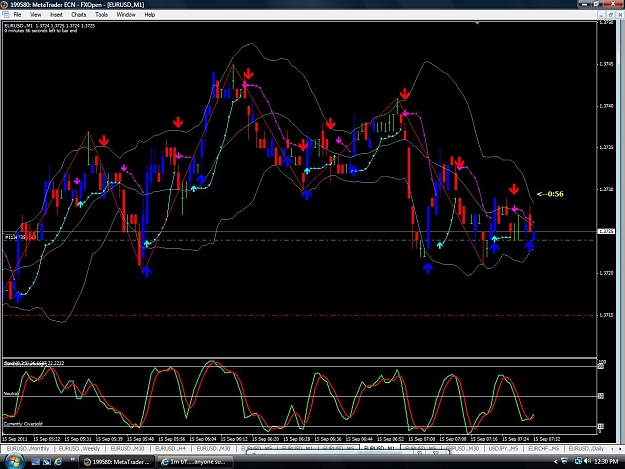Switch to the GBPUSD,M30 chart tab
Image resolution: width=625 pixels, height=469 pixels.
tap(463, 448)
